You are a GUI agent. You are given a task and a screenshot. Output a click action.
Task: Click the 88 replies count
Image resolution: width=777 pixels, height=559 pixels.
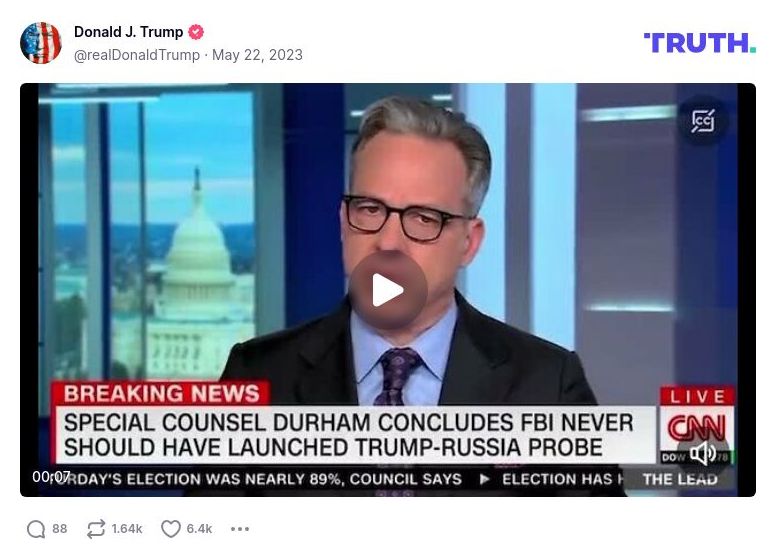coord(59,529)
